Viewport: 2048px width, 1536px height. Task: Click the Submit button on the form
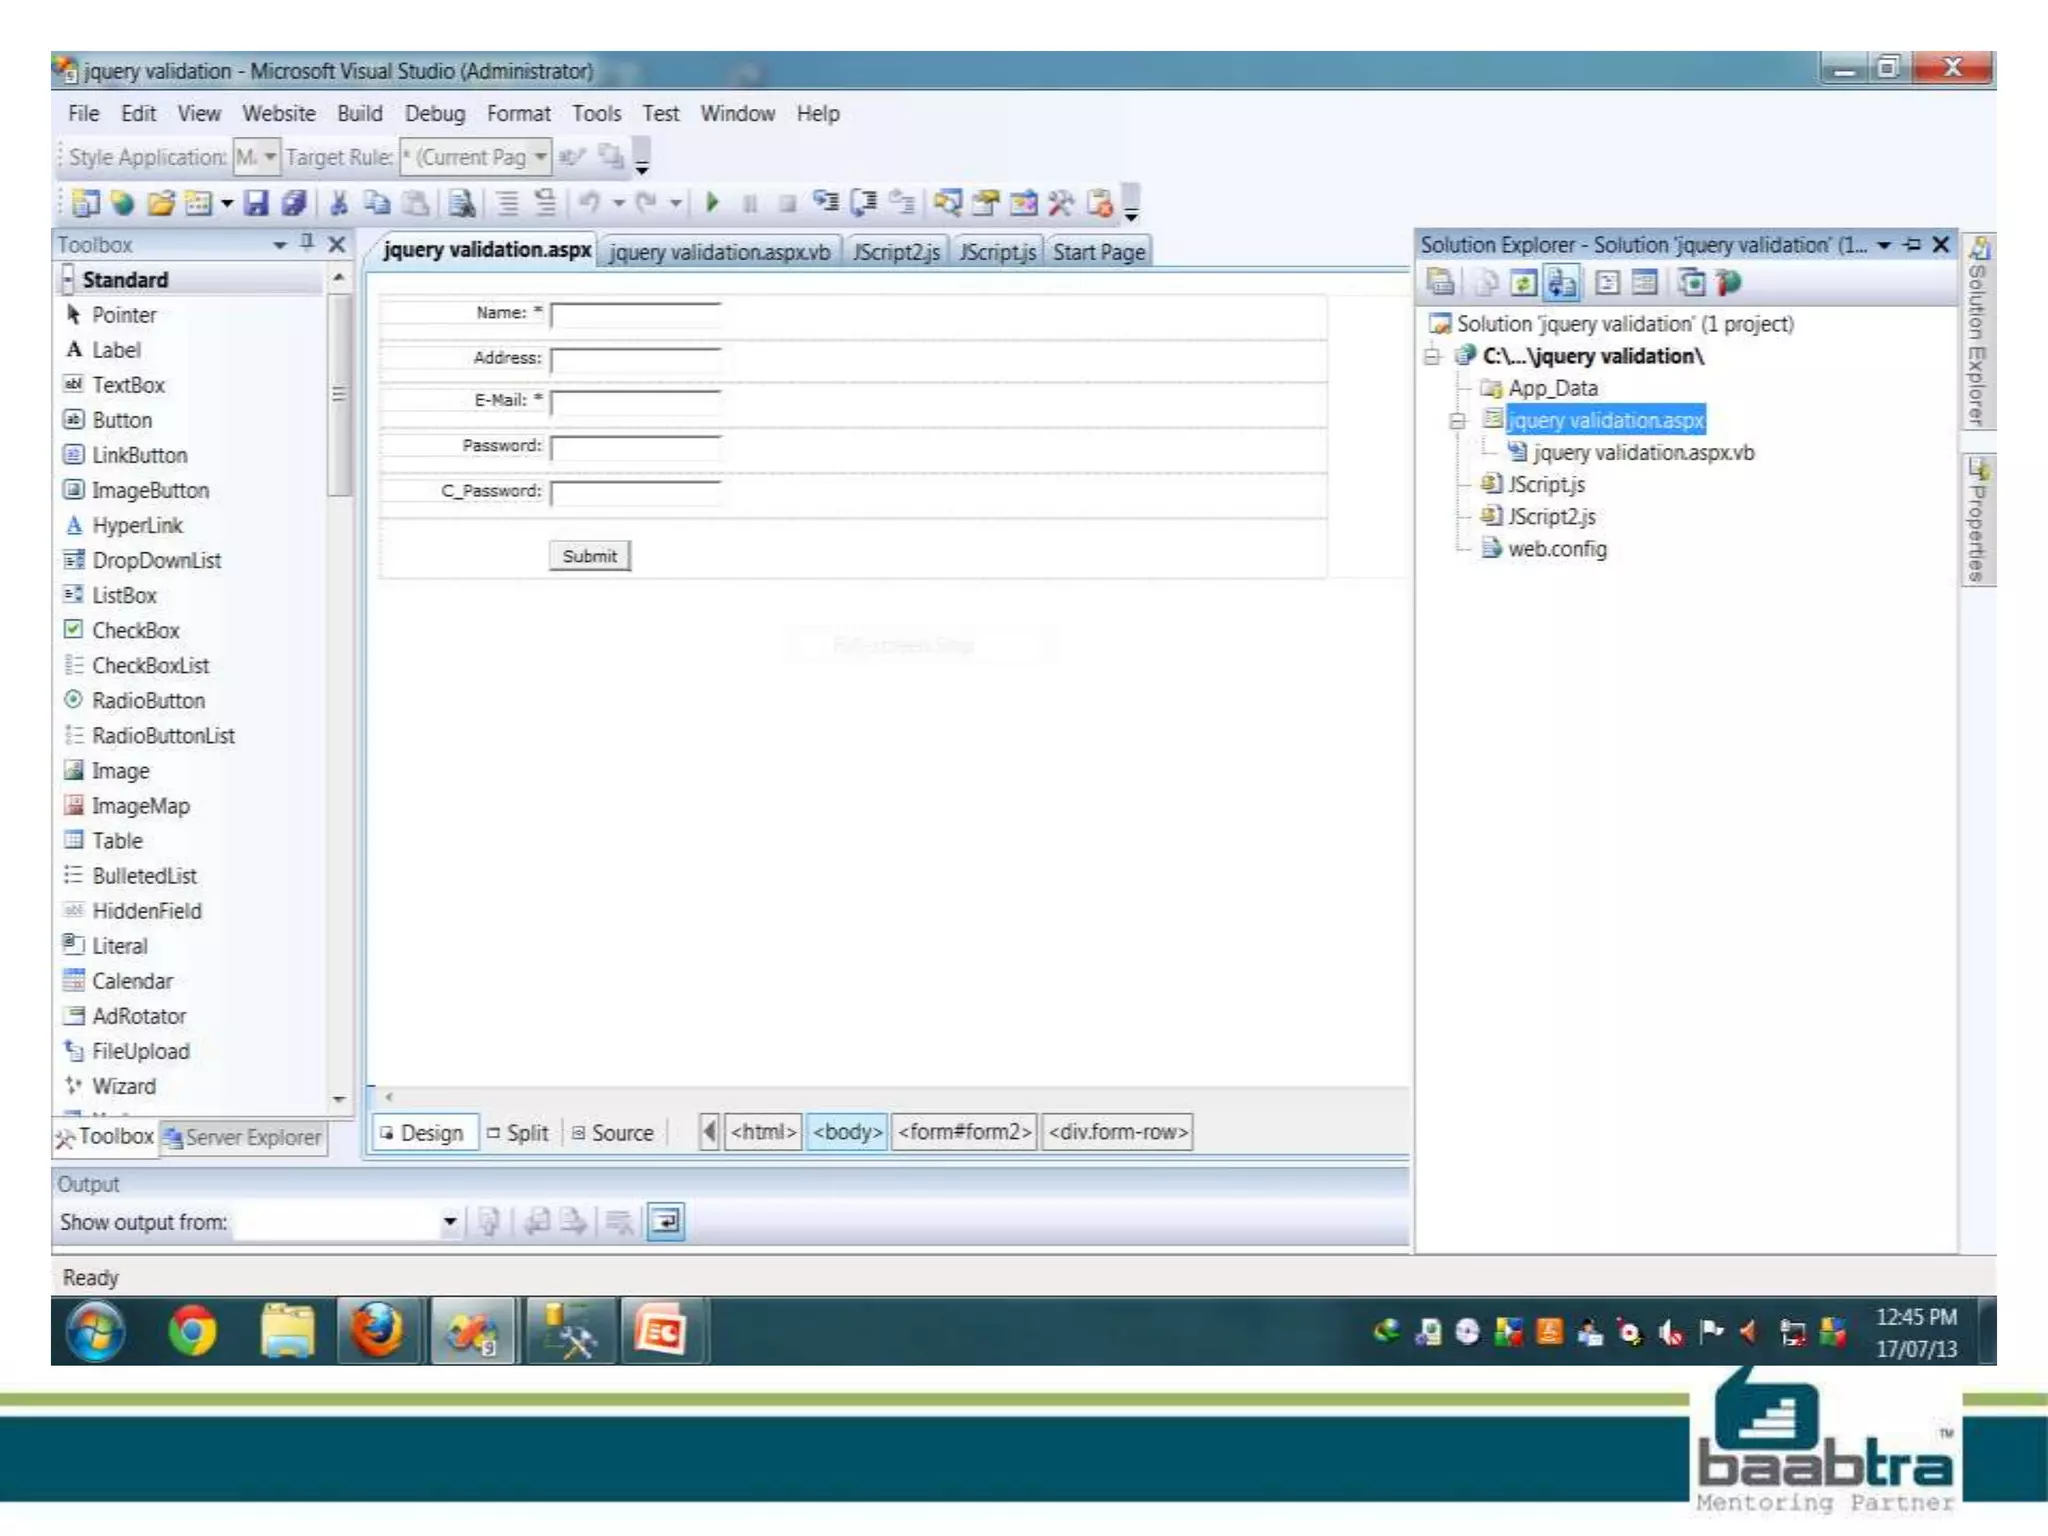(589, 556)
